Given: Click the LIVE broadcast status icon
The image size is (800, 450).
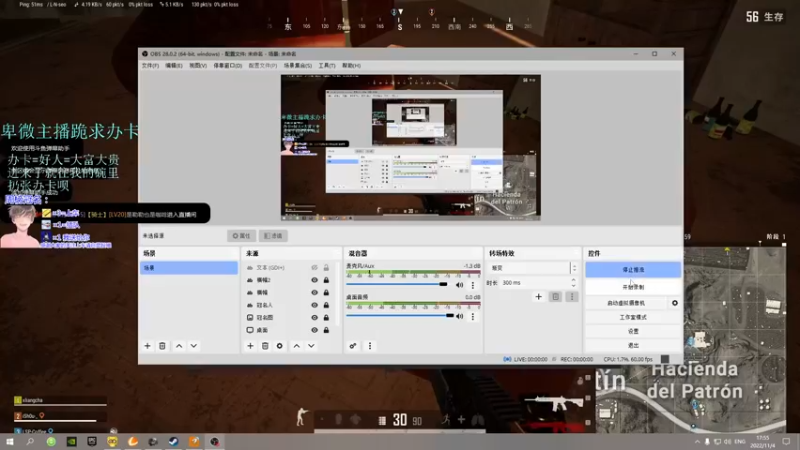Looking at the screenshot, I should point(507,359).
